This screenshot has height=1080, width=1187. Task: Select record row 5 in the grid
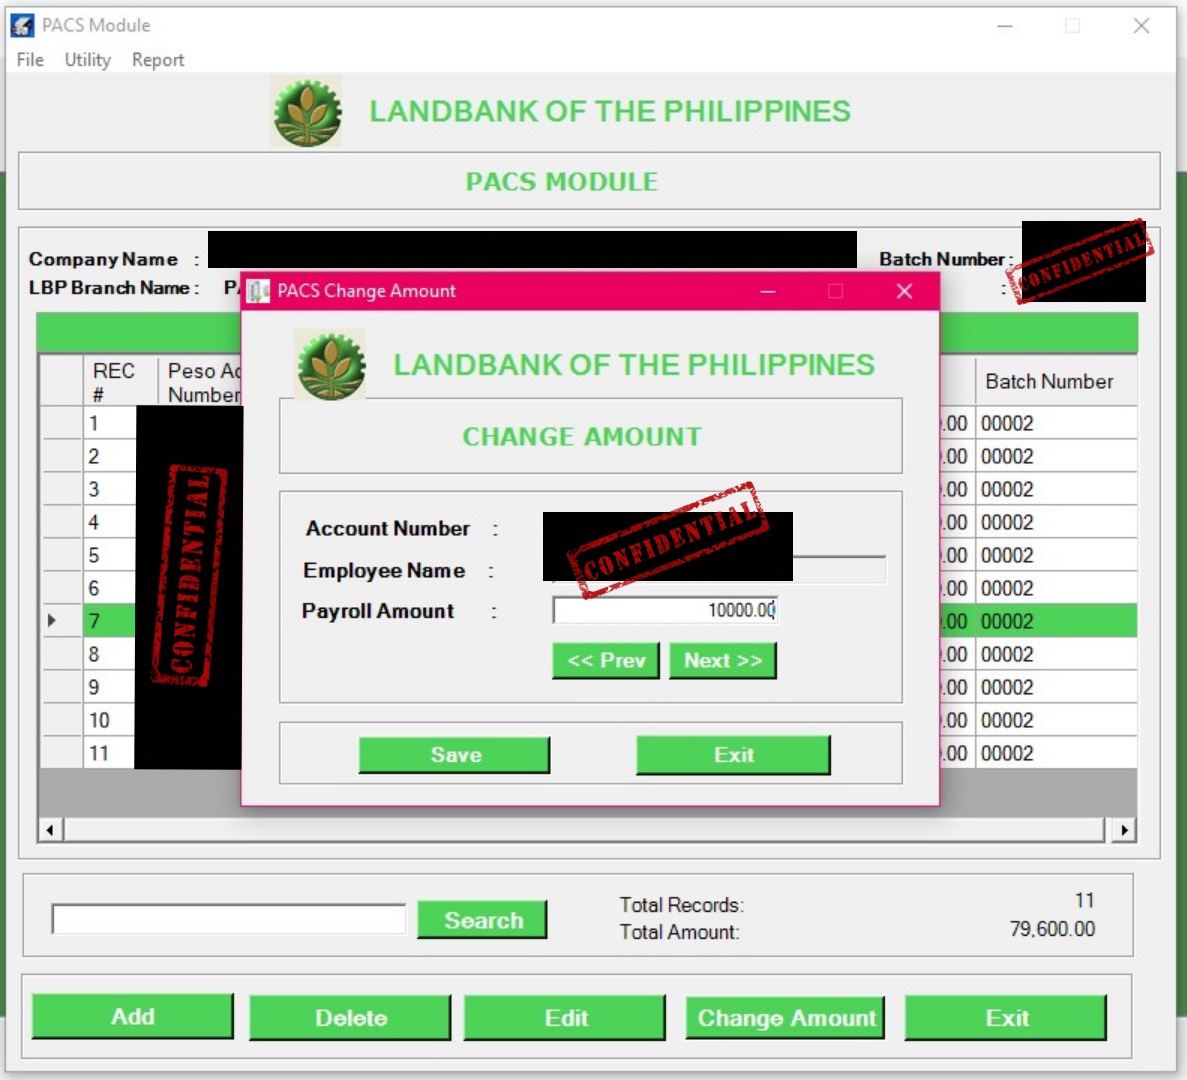point(589,556)
